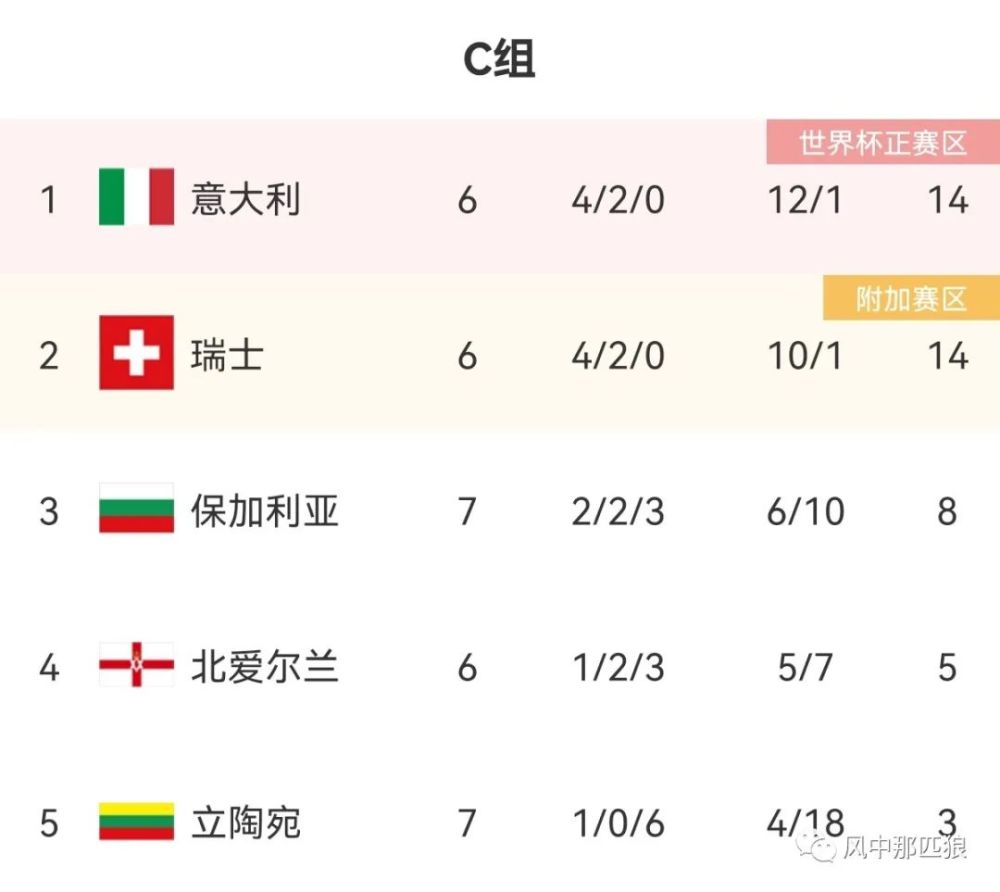This screenshot has height=892, width=1000.
Task: Open team 北爱尔兰 from the table
Action: (x=264, y=667)
